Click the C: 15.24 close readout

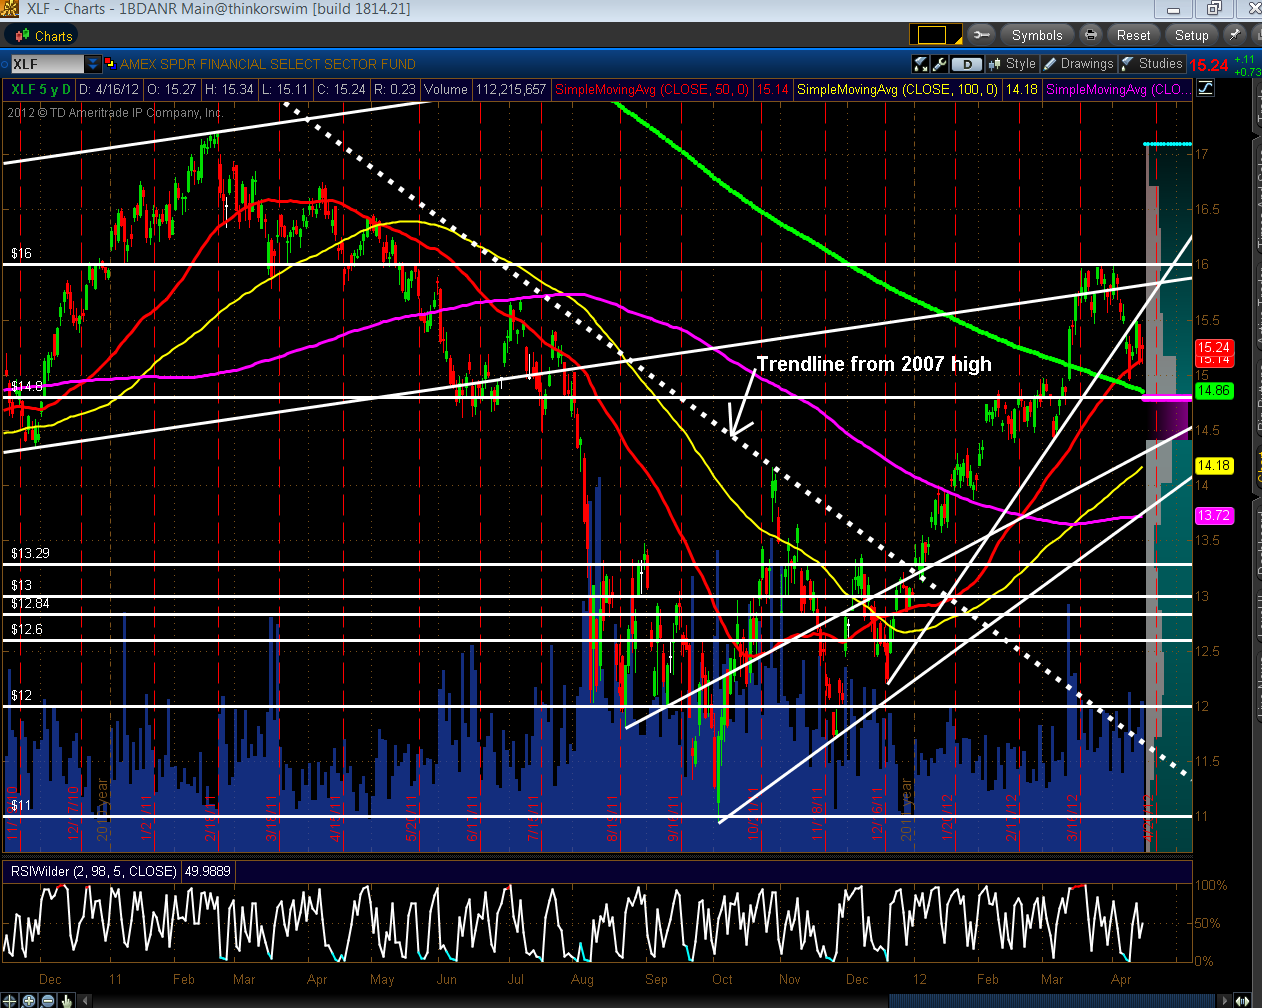pos(341,89)
